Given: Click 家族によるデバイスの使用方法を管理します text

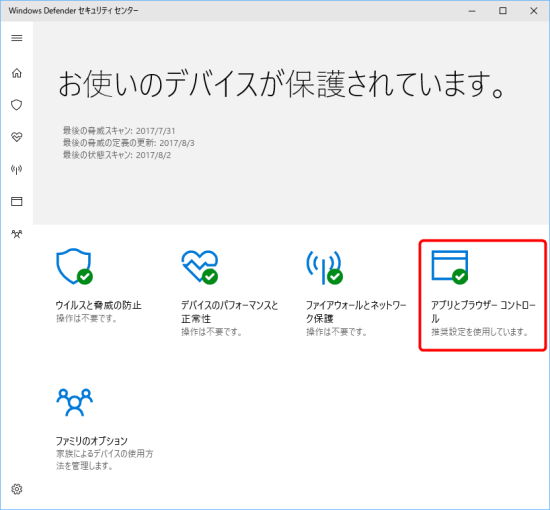Looking at the screenshot, I should pyautogui.click(x=105, y=460).
